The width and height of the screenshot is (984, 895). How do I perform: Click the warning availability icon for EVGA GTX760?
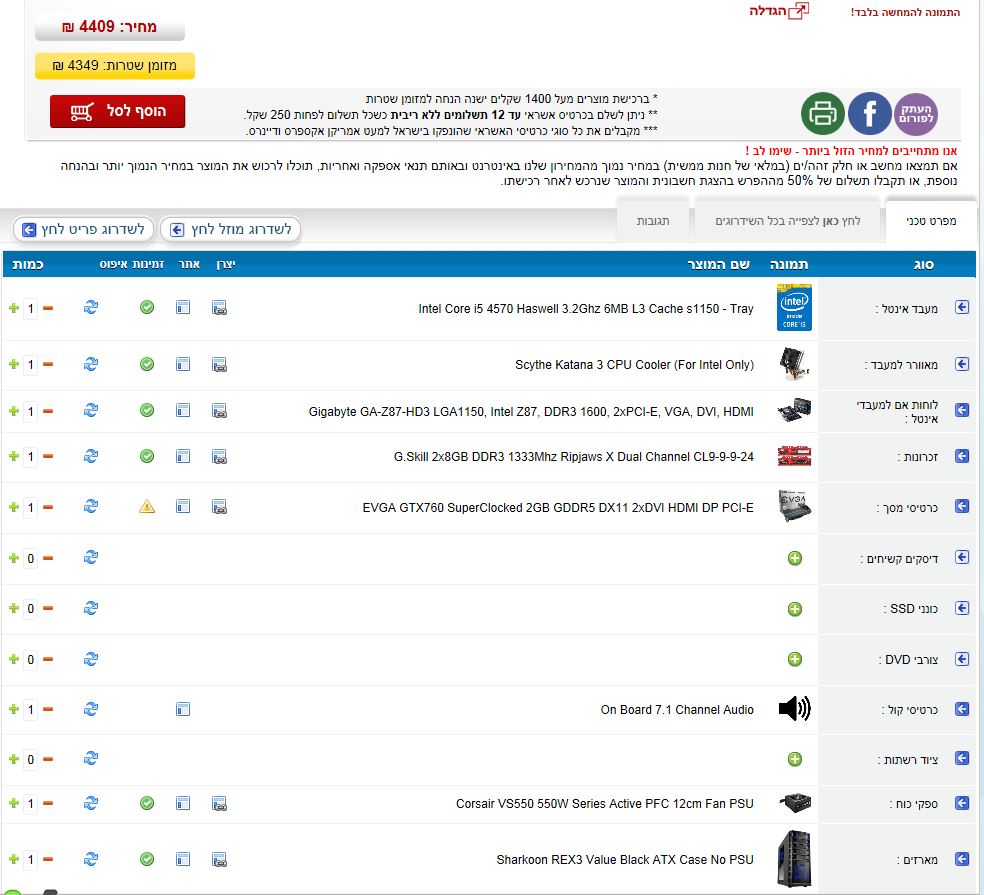point(147,507)
